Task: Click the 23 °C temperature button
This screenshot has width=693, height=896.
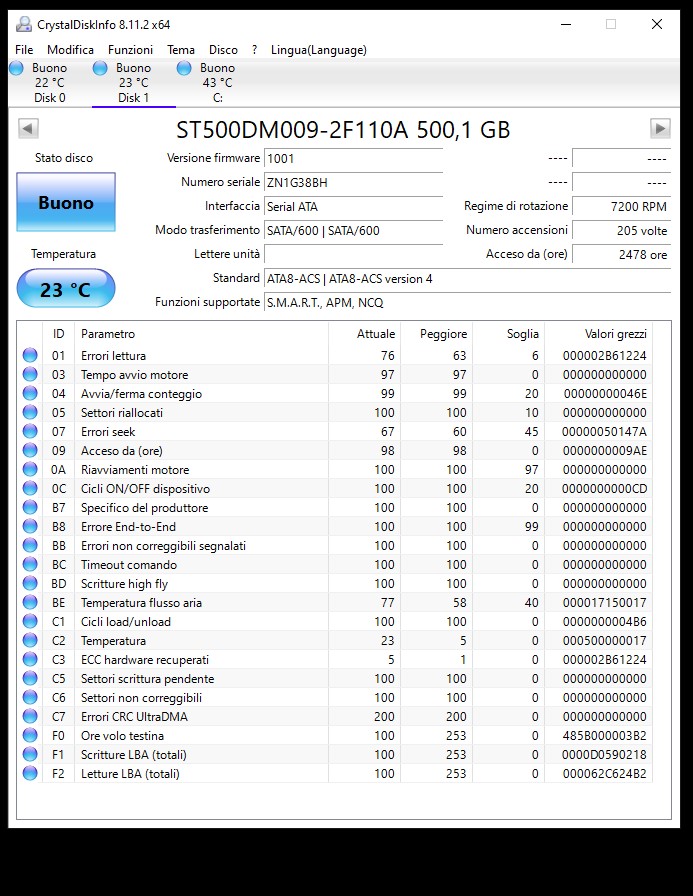Action: pos(66,289)
